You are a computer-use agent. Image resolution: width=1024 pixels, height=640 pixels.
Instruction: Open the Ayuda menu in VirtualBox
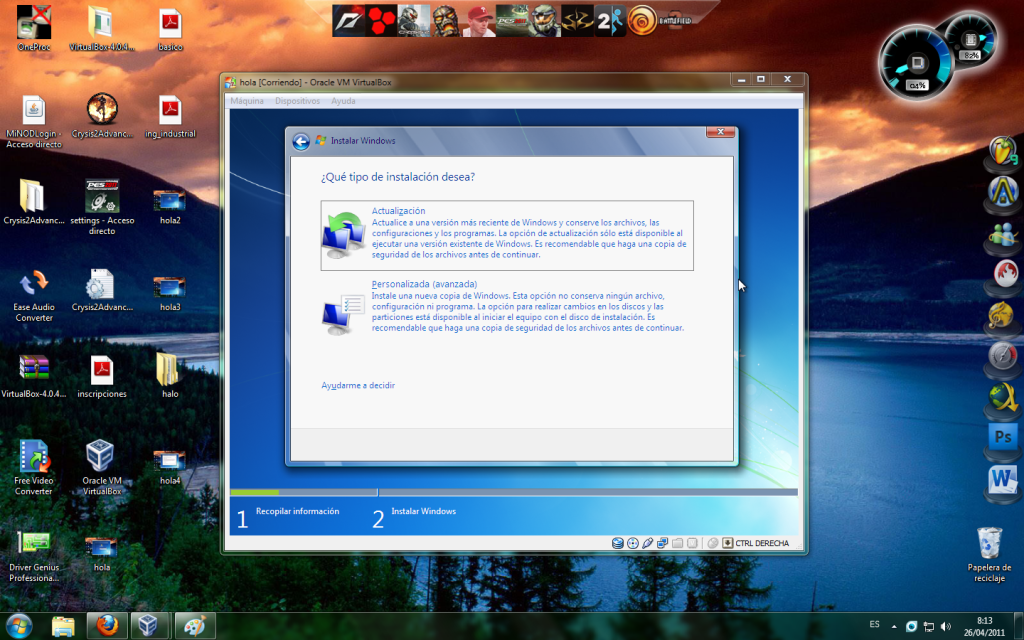point(343,101)
